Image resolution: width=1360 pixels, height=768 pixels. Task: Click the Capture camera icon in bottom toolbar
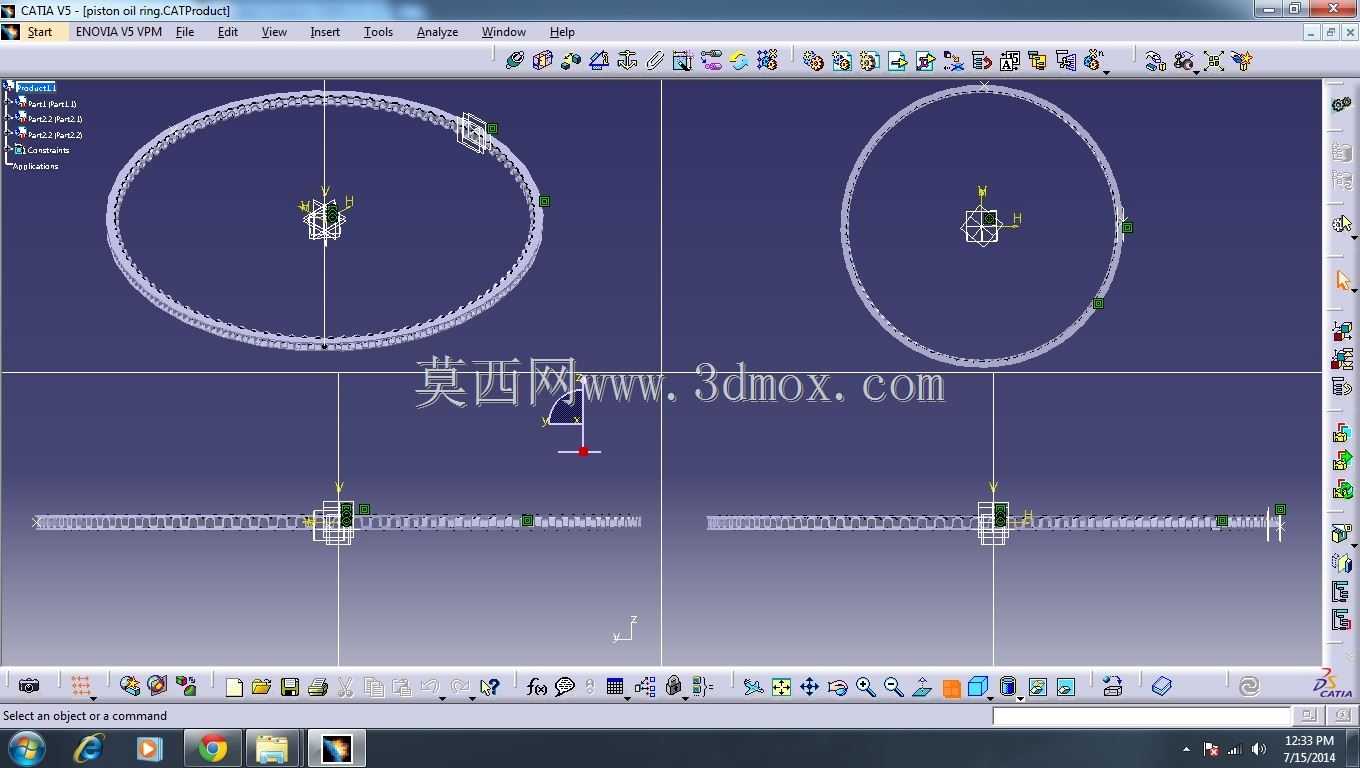click(29, 686)
